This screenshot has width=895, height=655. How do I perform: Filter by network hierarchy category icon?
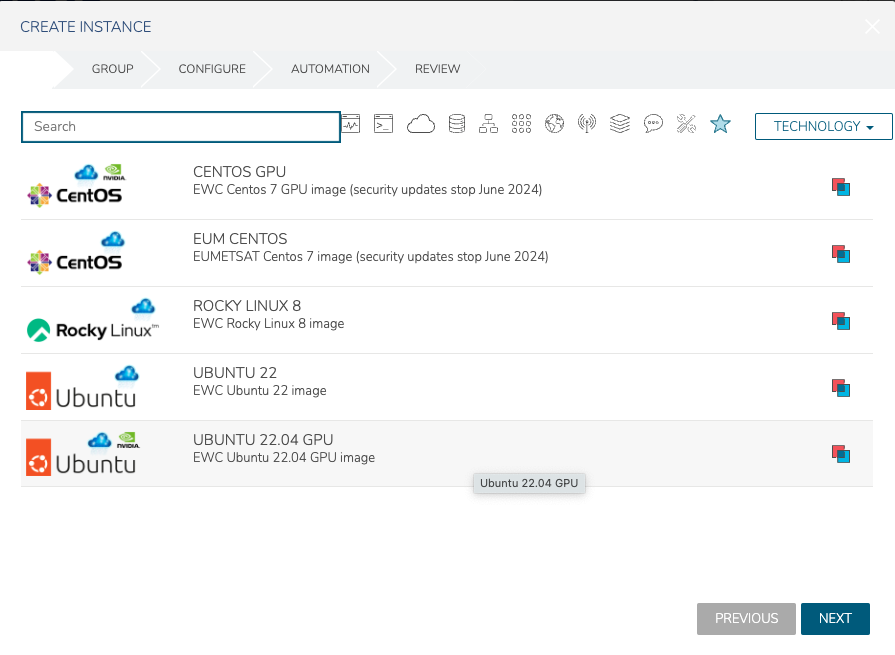tap(488, 123)
